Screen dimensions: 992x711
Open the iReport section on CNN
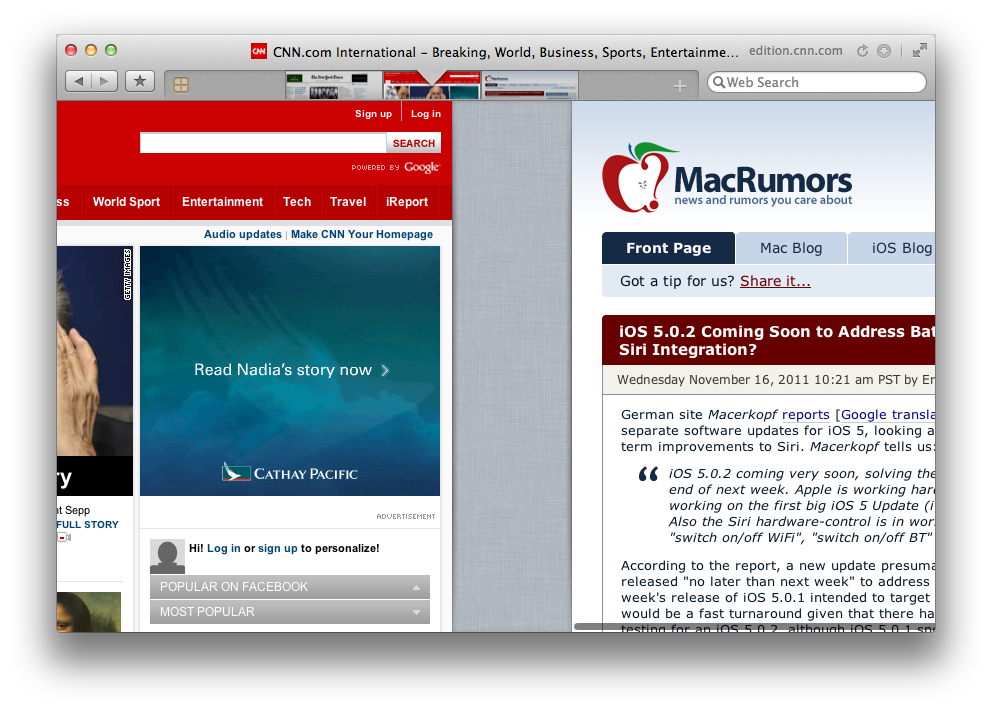pos(407,202)
